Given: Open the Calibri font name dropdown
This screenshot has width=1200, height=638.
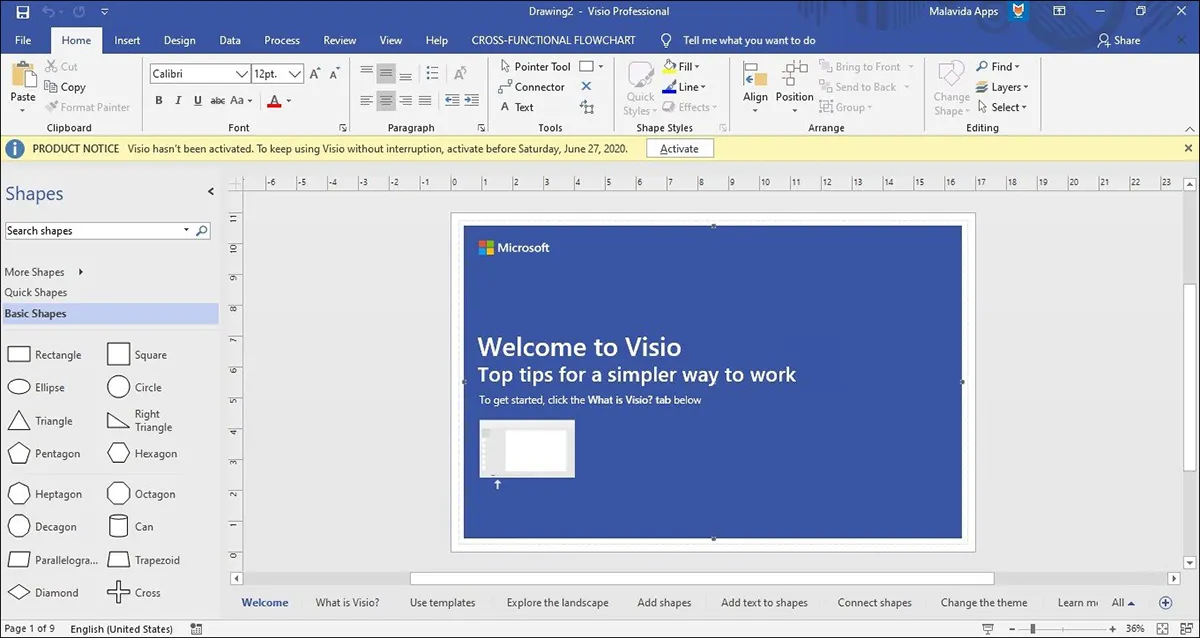Looking at the screenshot, I should pos(241,74).
